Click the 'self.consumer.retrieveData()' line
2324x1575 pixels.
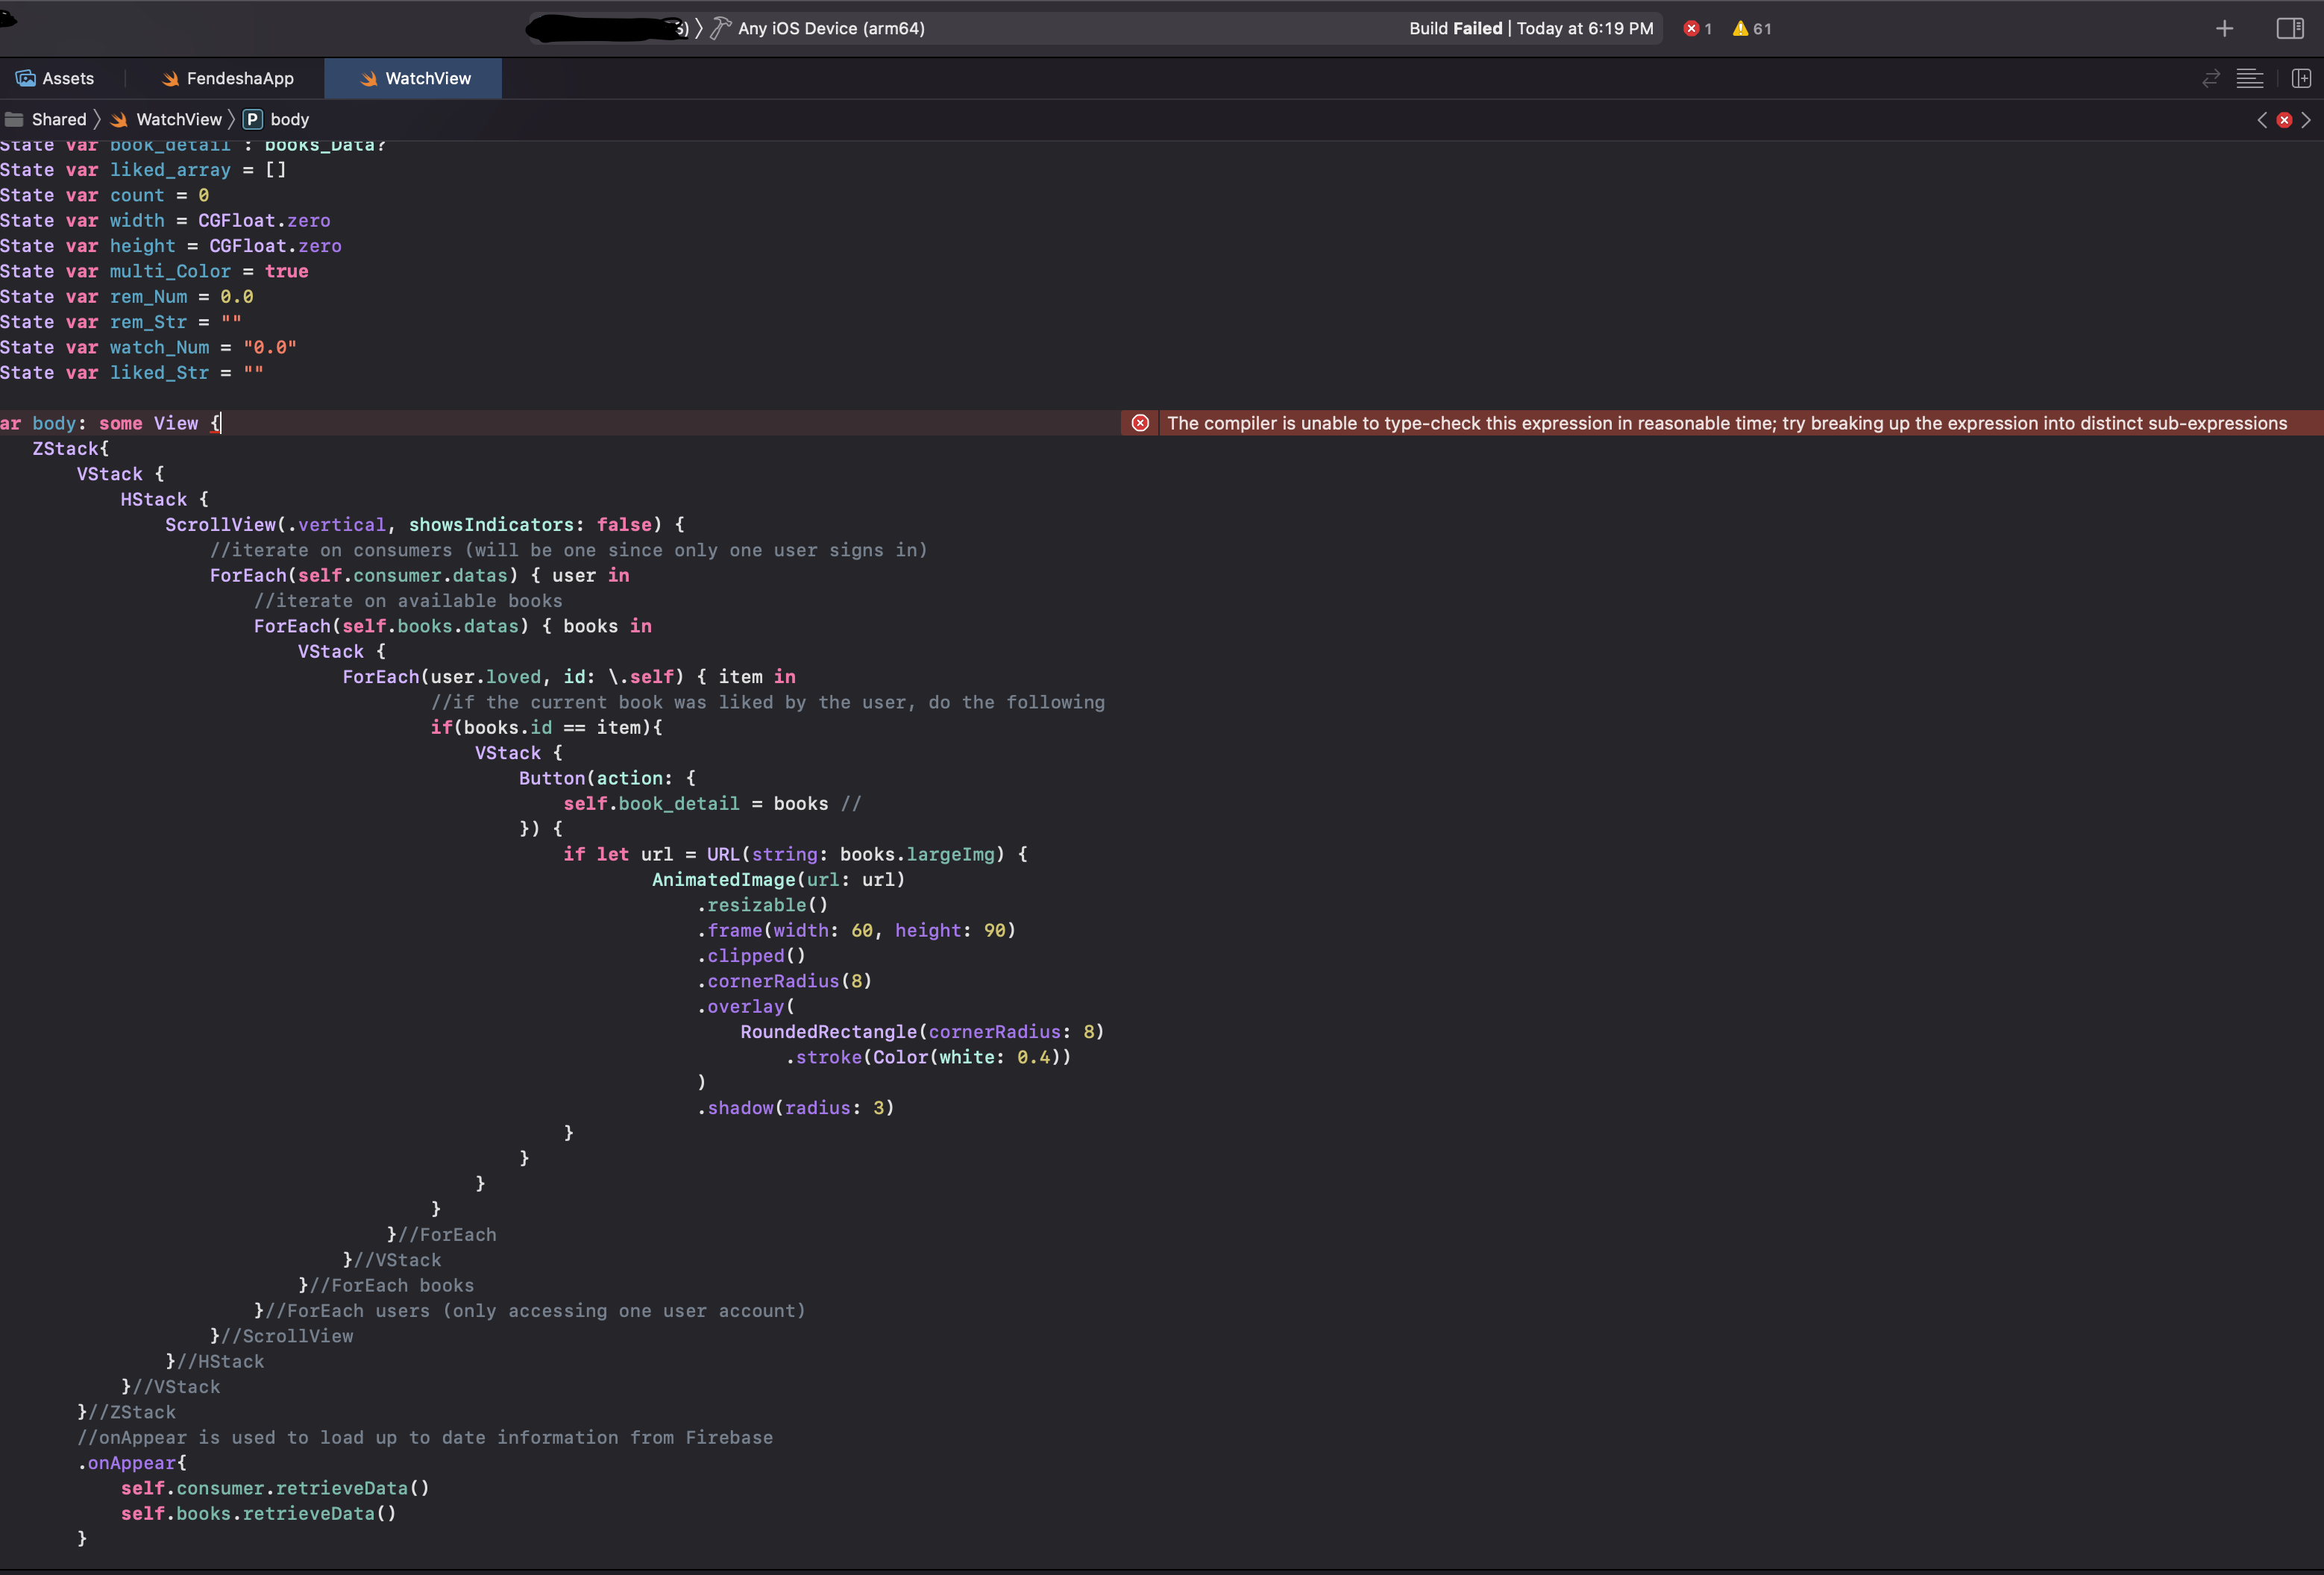(x=275, y=1488)
